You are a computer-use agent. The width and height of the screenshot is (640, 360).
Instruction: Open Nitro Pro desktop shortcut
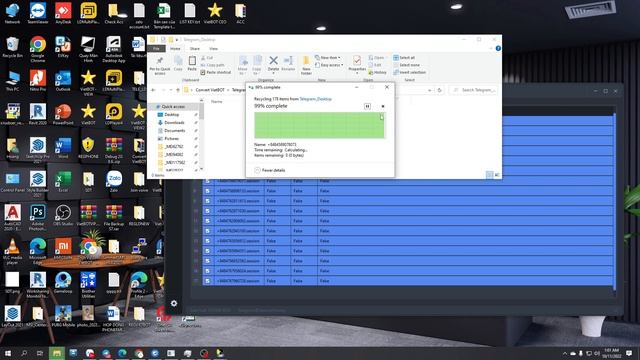[x=38, y=81]
